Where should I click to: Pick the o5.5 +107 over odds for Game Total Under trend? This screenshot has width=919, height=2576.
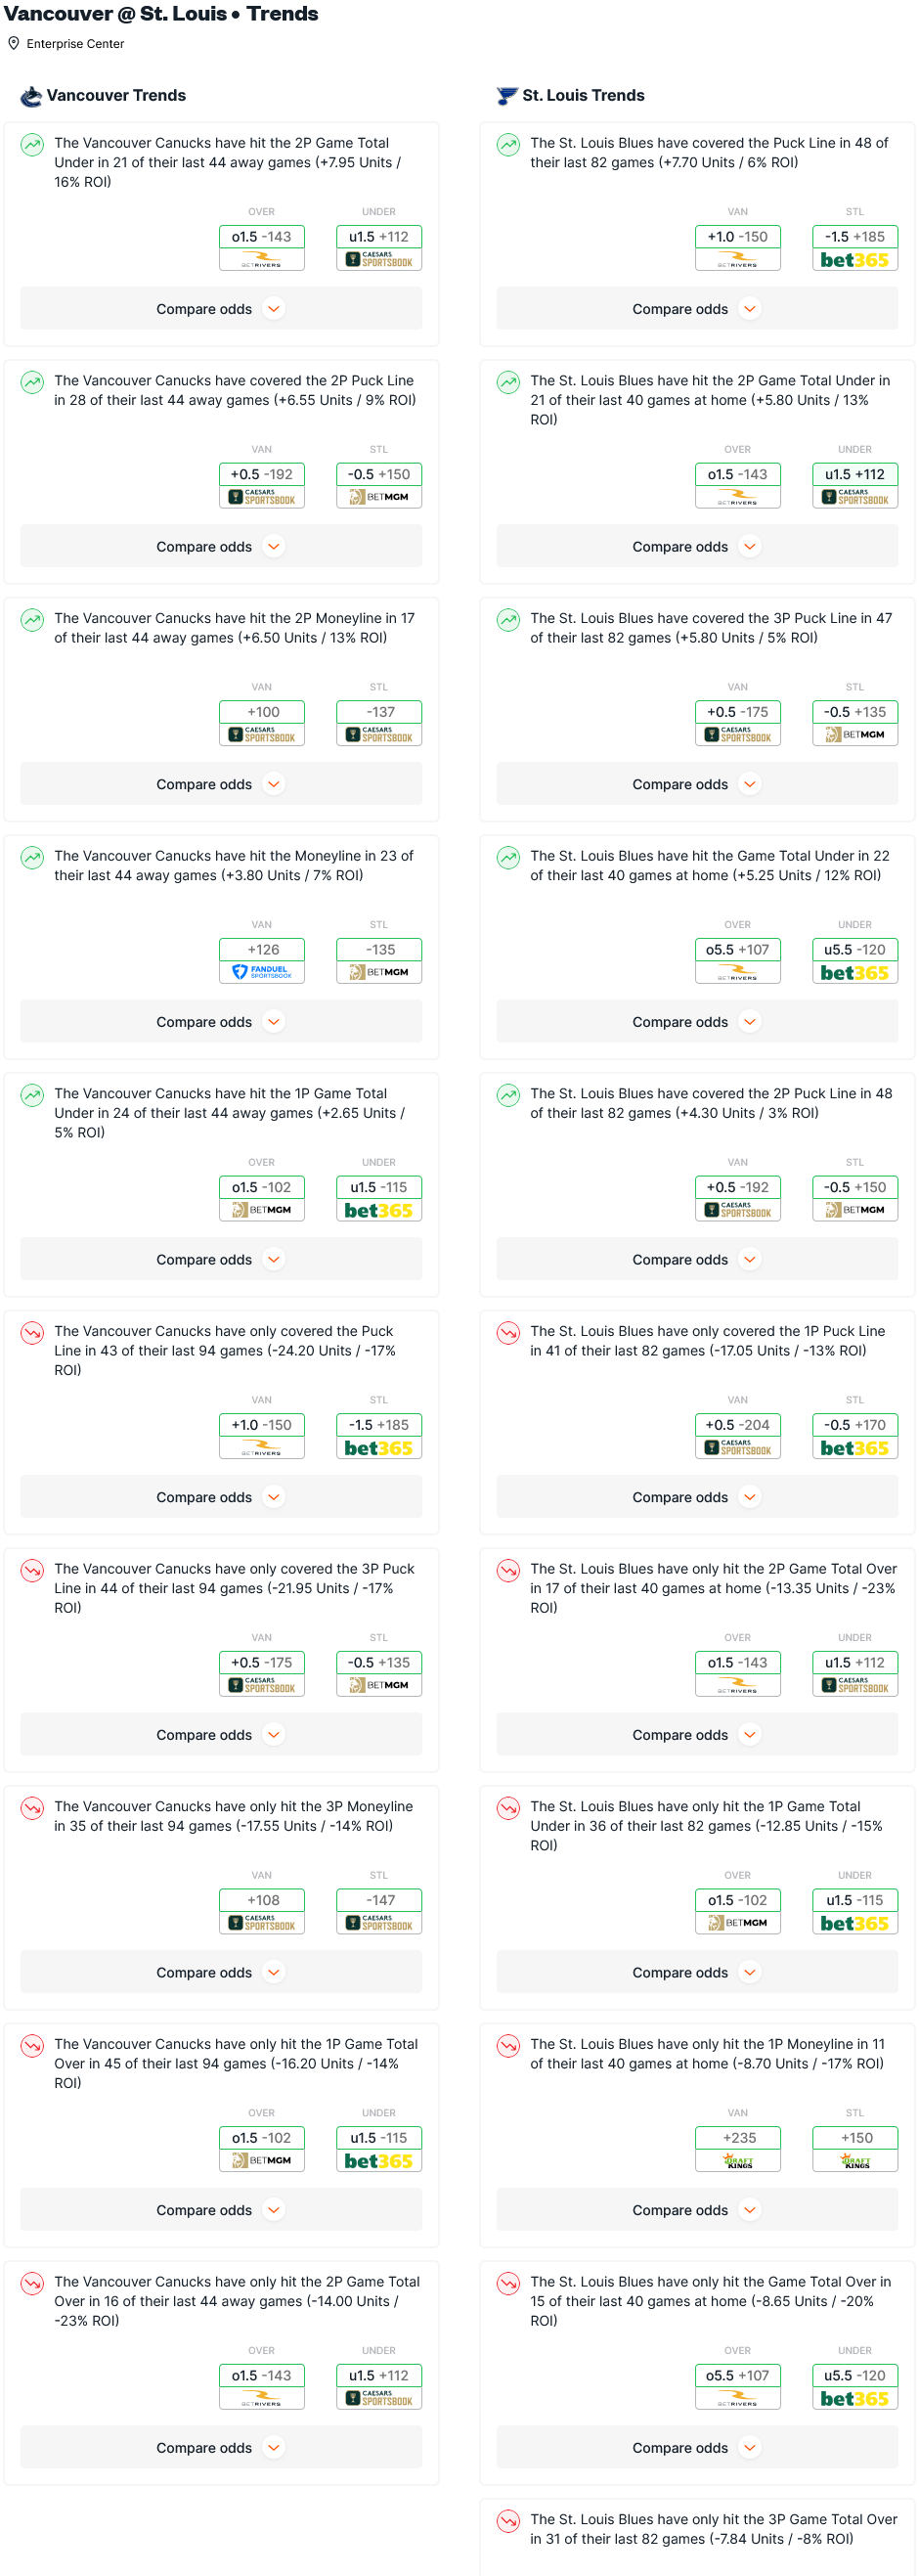[738, 950]
